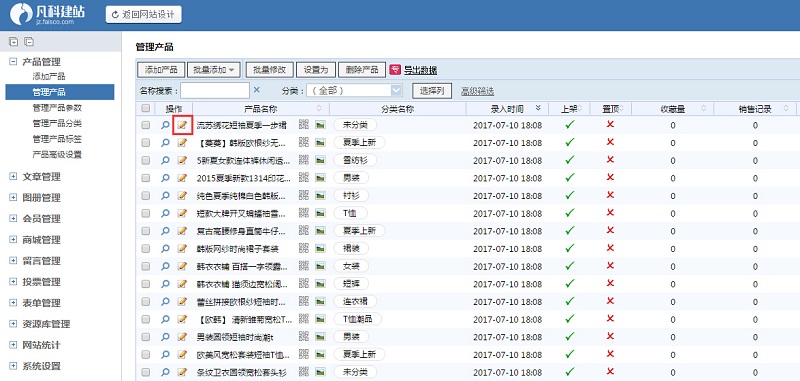
Task: Open 管理产品参数 in the sidebar
Action: tap(57, 108)
